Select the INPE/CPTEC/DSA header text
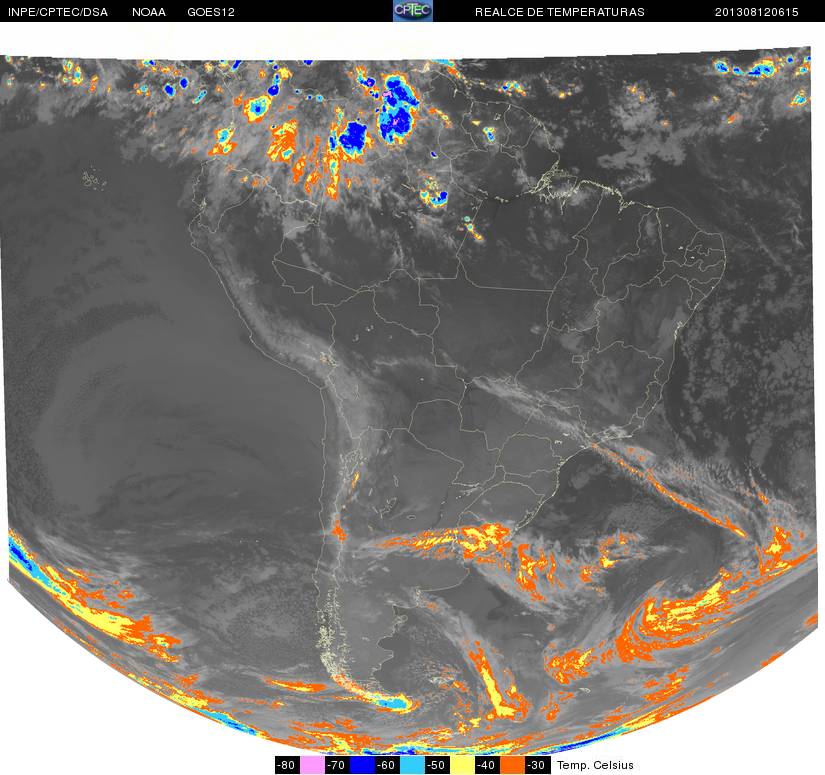Viewport: 825px width, 775px height. pyautogui.click(x=58, y=12)
